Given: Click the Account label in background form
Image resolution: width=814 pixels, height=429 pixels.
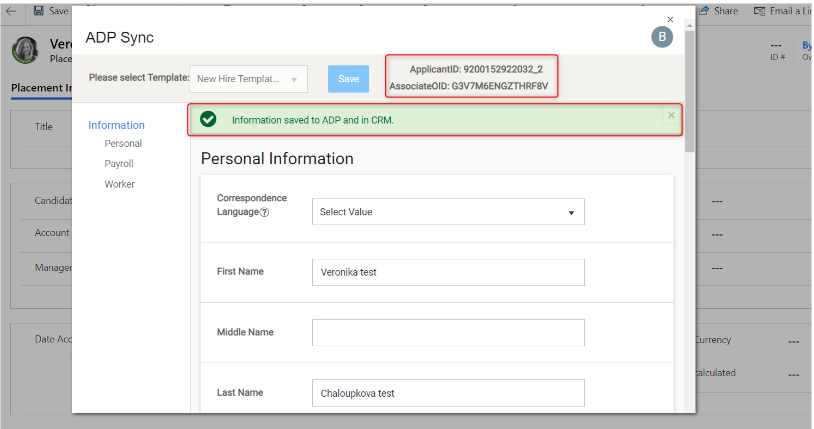Looking at the screenshot, I should coord(52,233).
